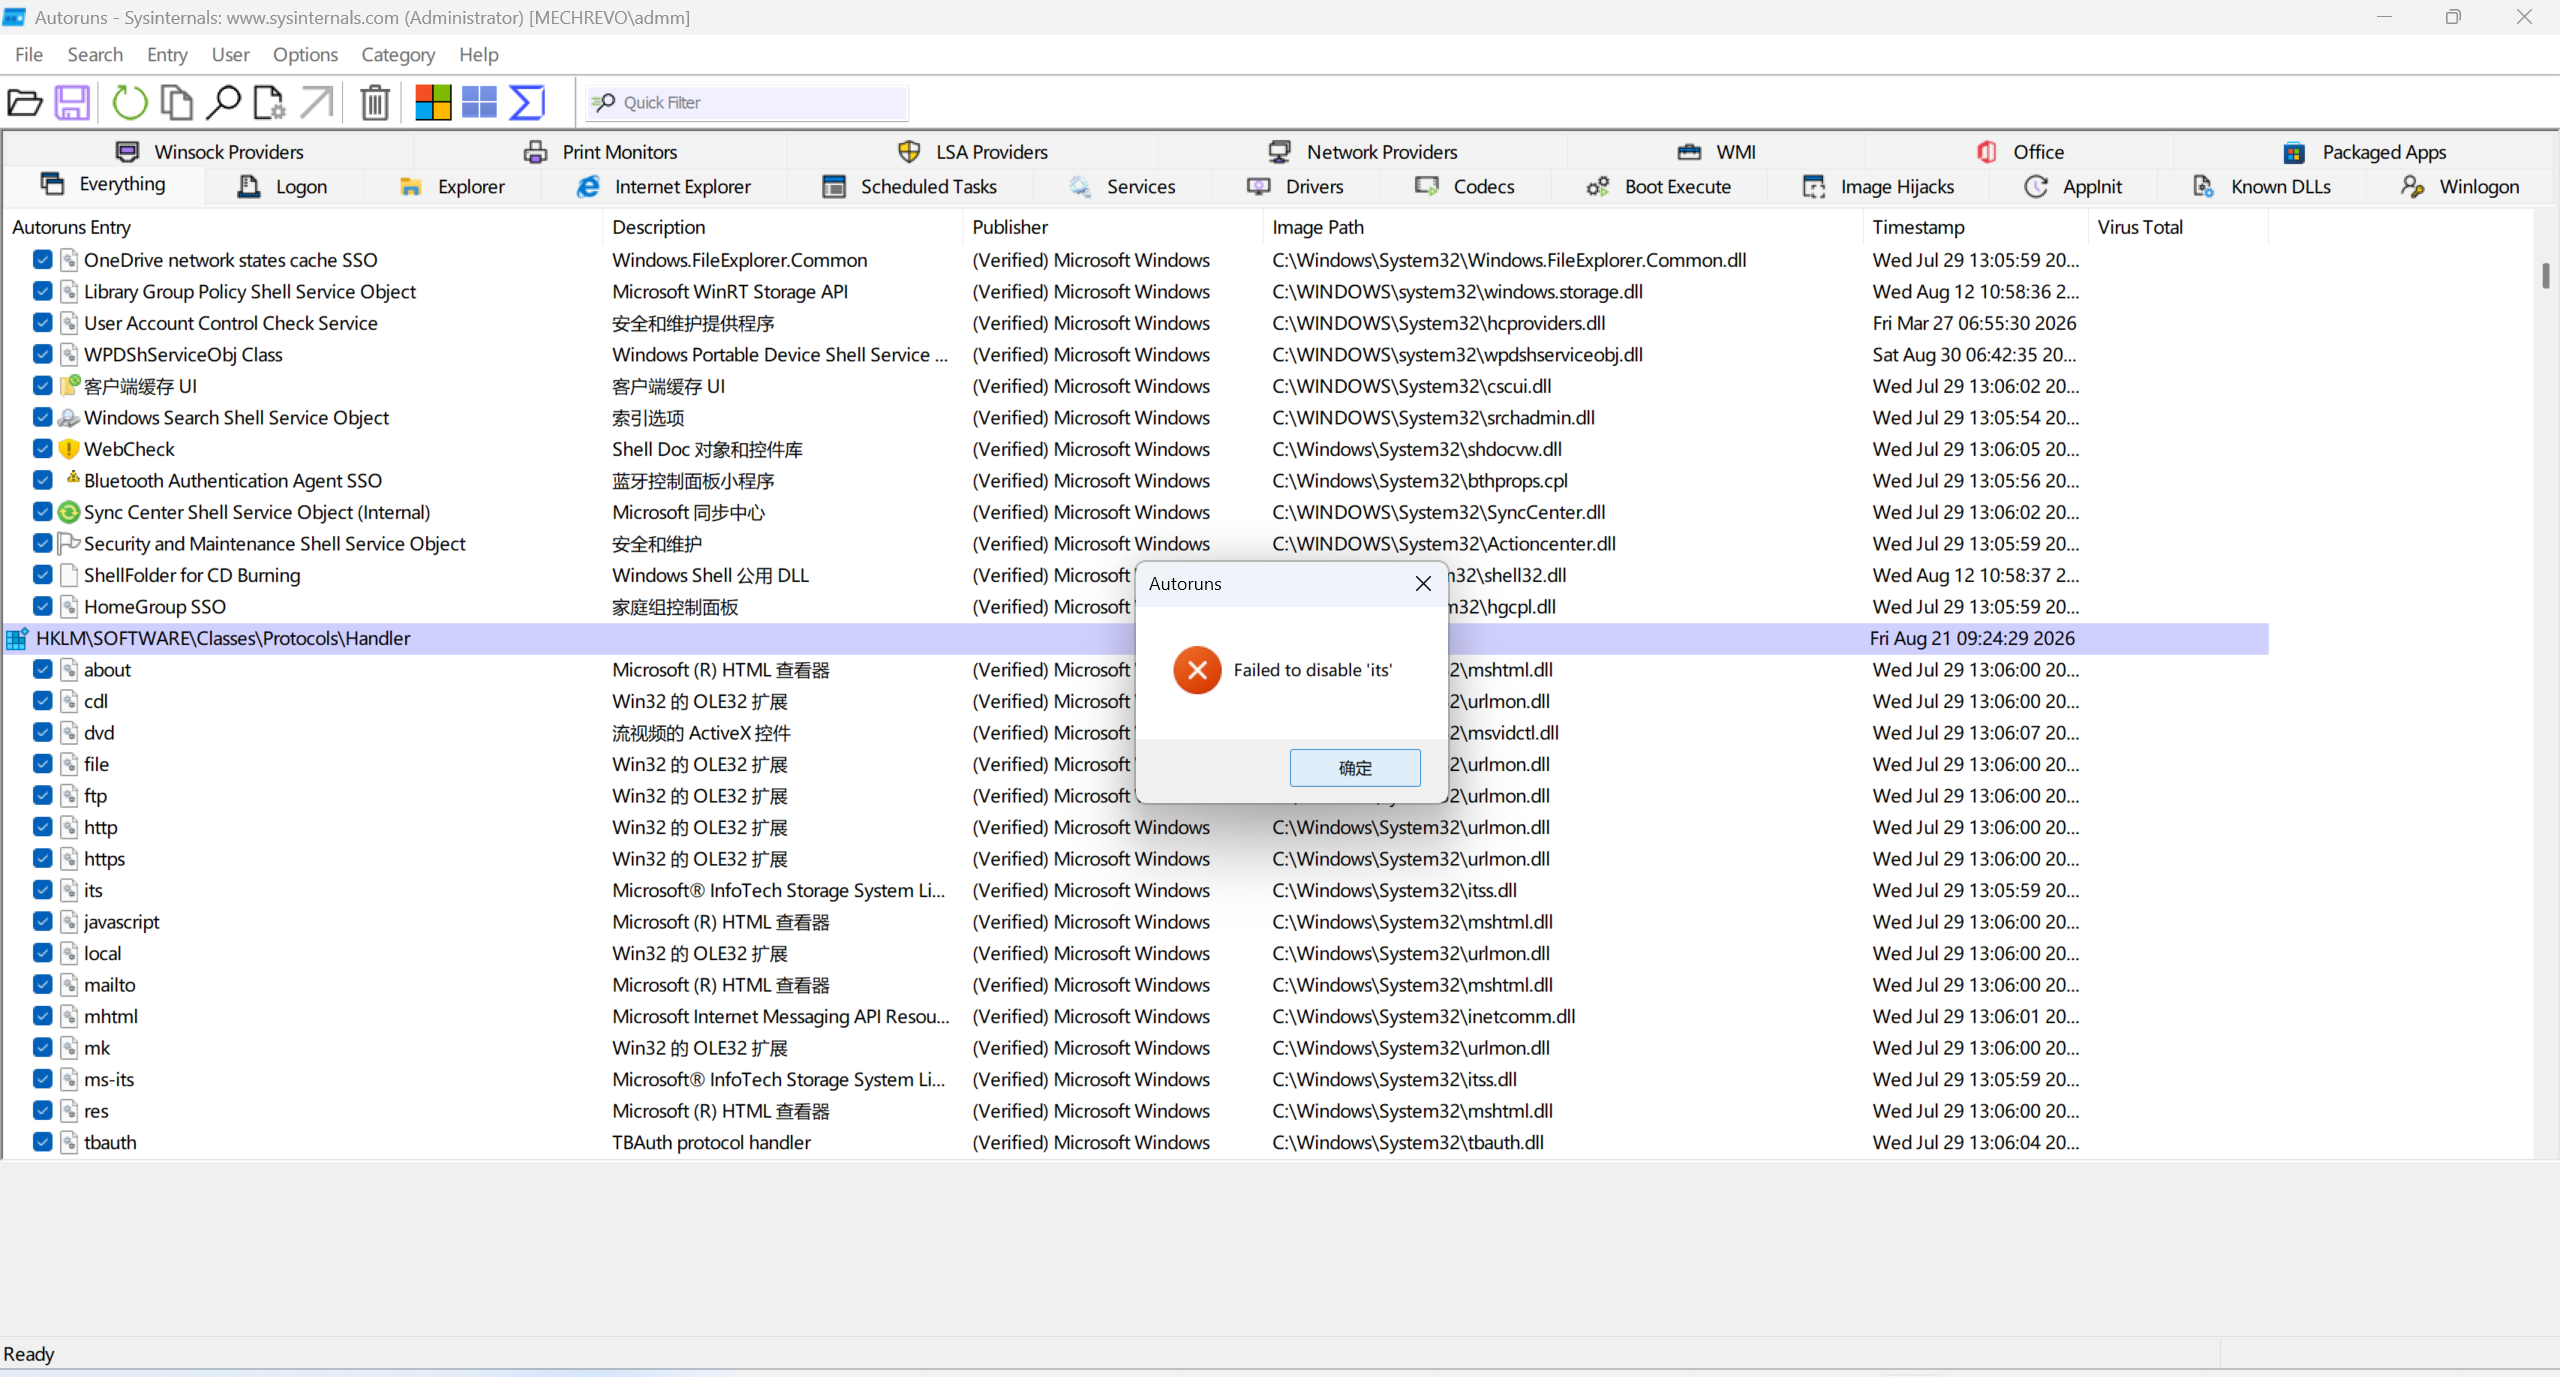Click the red error icon in dialog
Screen dimensions: 2560x1377
click(x=1197, y=670)
